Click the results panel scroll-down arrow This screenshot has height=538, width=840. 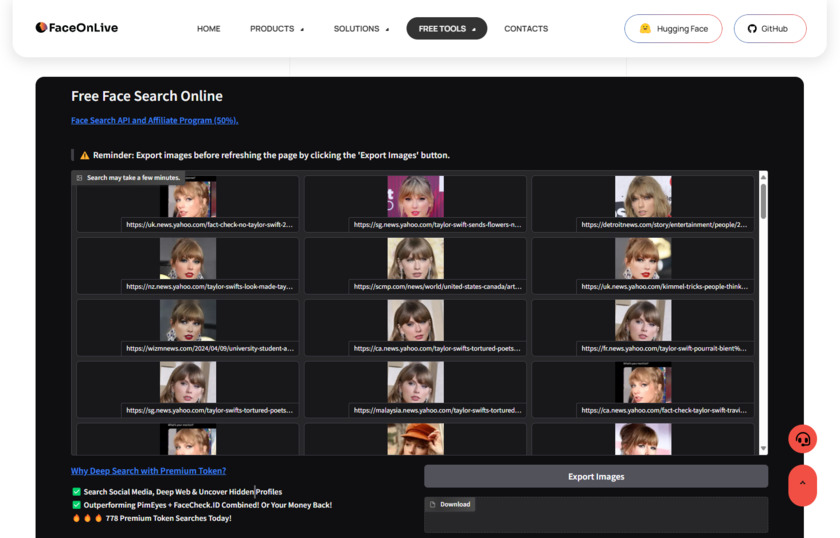tap(764, 449)
